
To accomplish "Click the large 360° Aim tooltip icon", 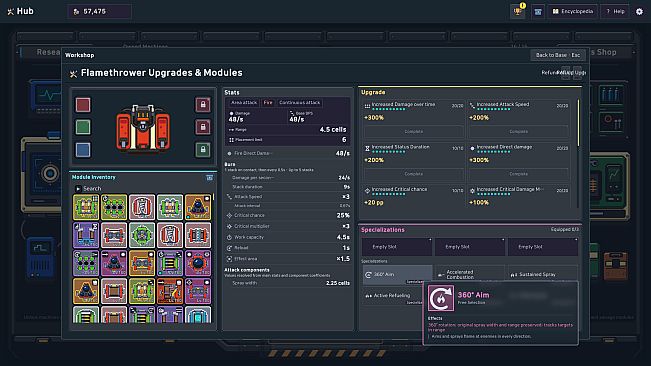I will pos(441,298).
